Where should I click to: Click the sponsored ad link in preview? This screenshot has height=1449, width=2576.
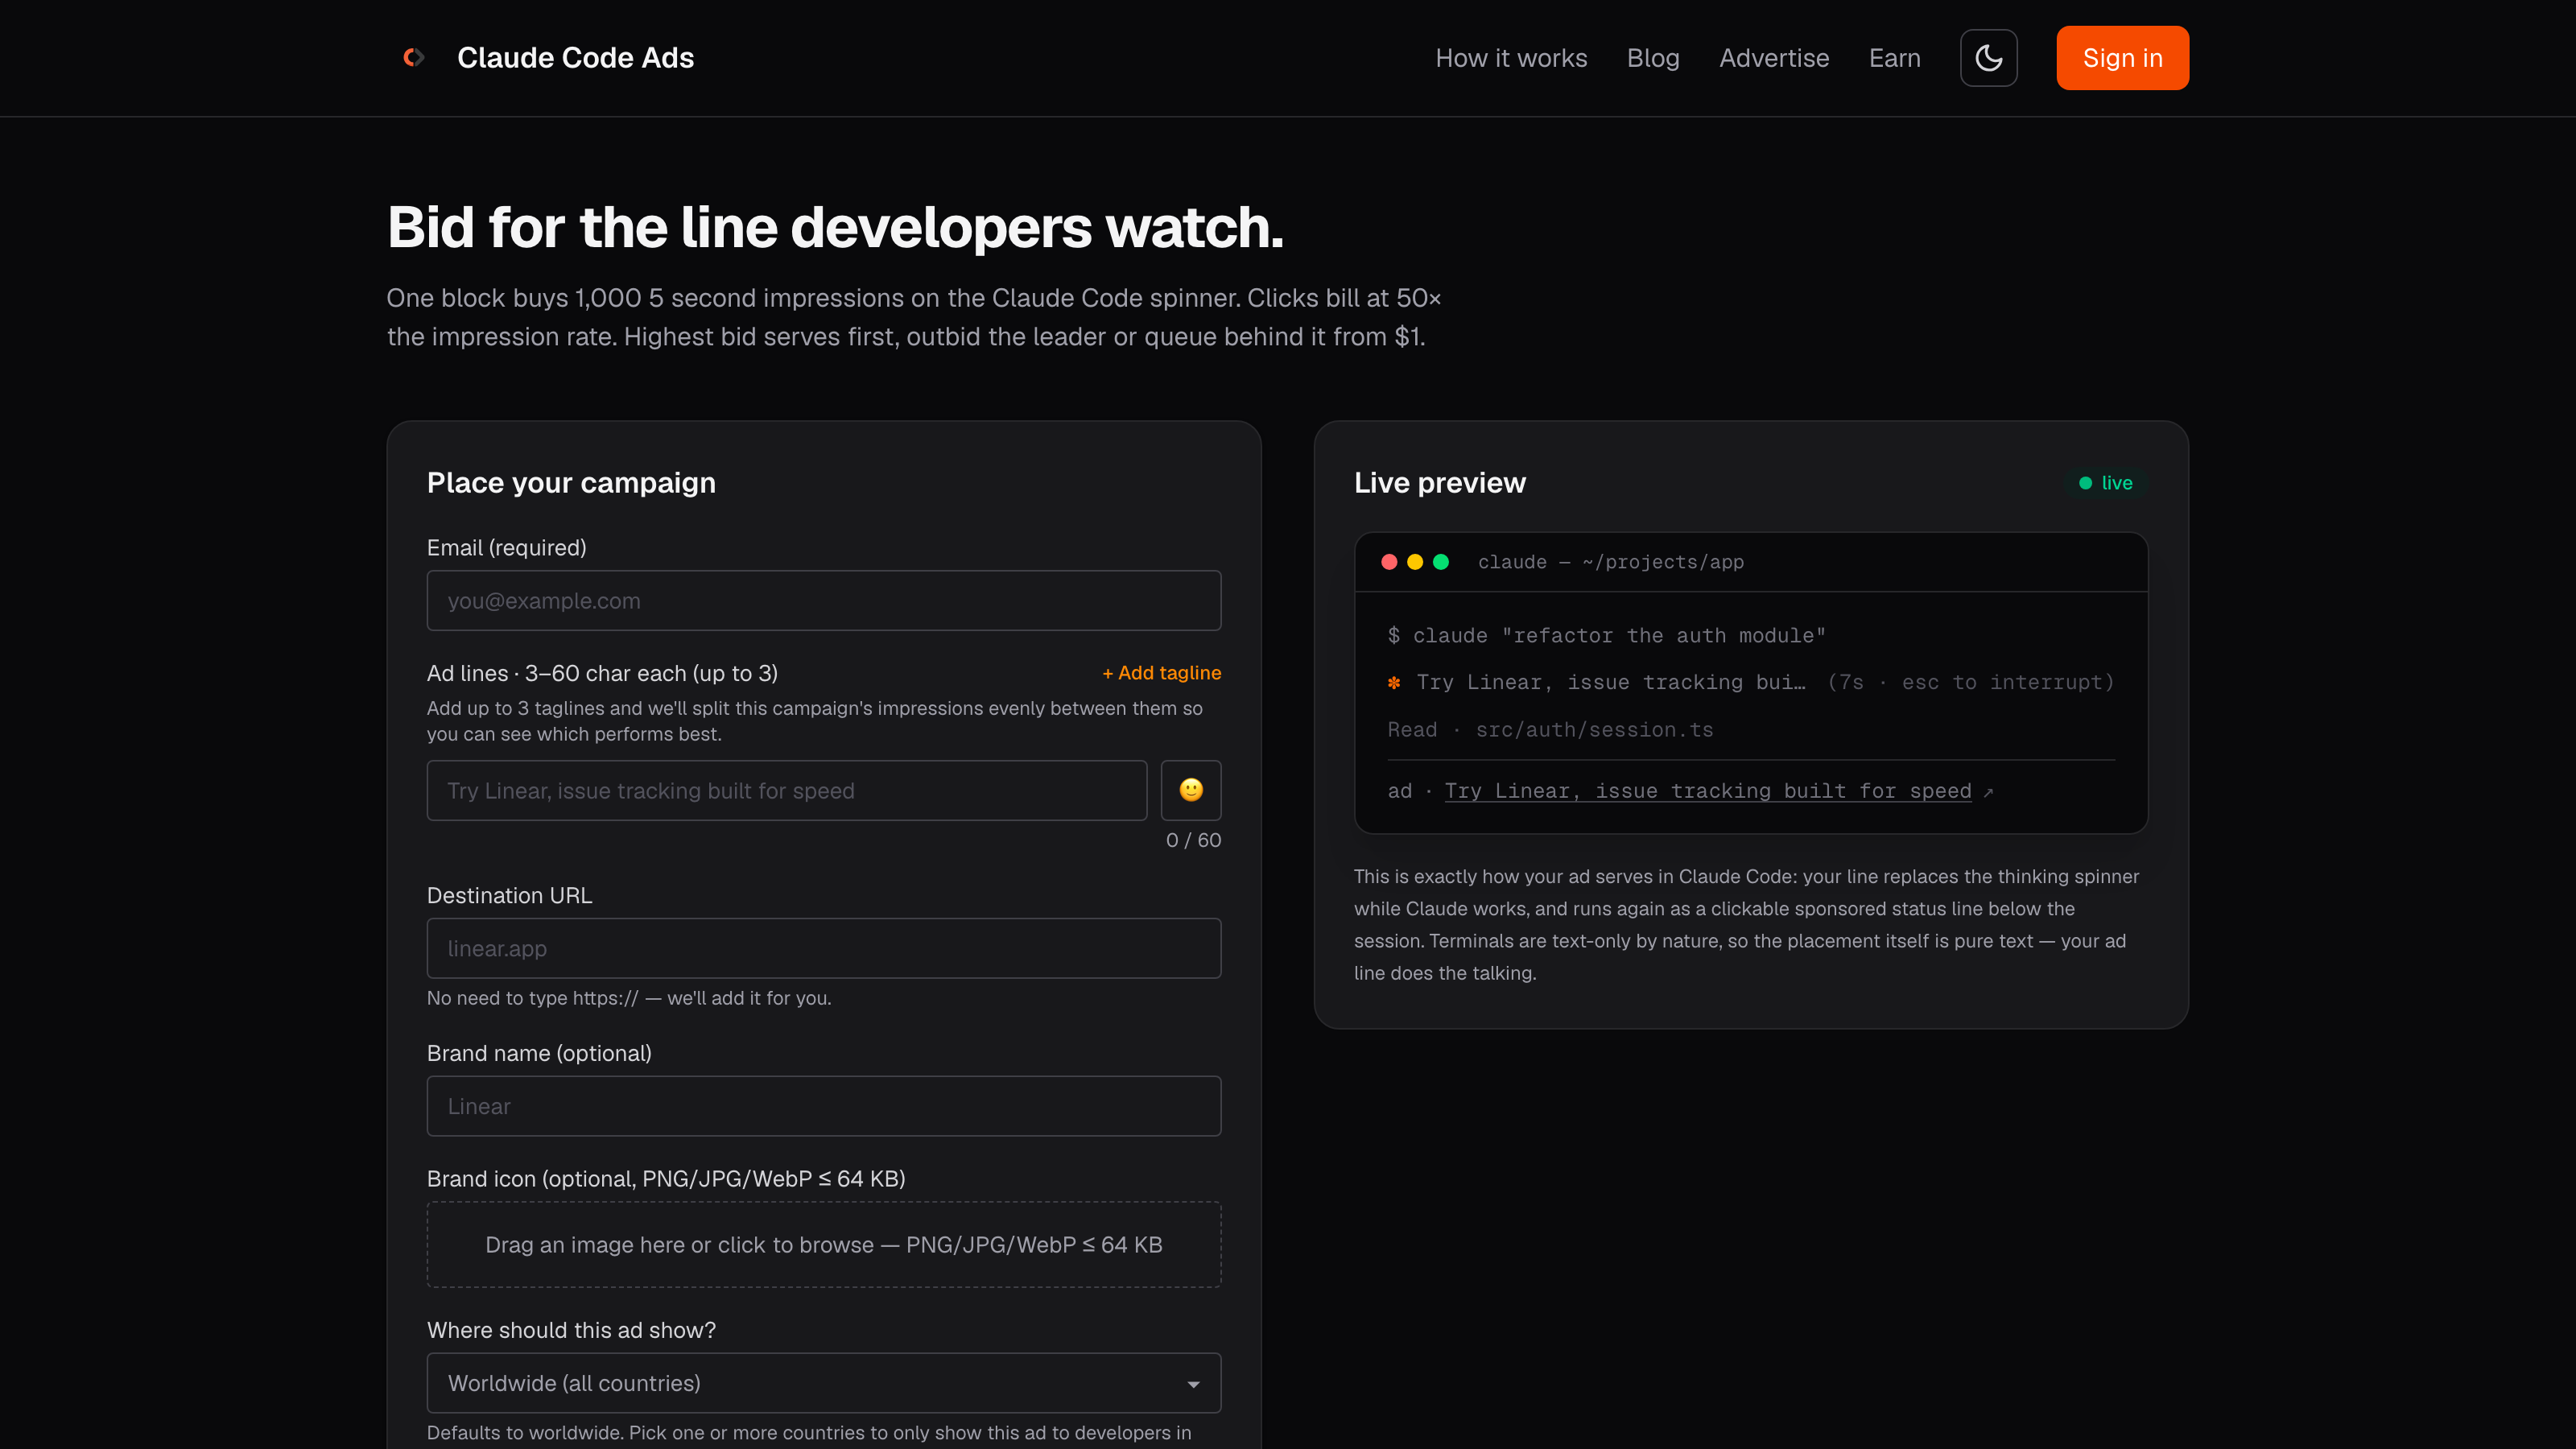1708,791
